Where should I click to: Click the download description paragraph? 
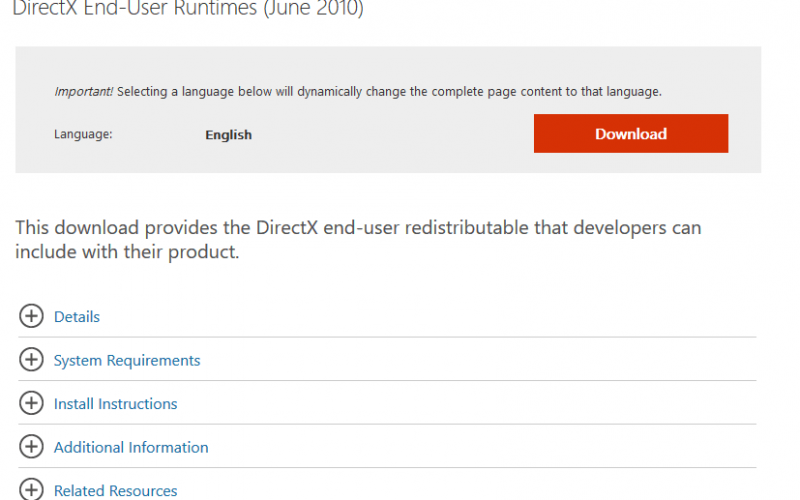click(358, 239)
